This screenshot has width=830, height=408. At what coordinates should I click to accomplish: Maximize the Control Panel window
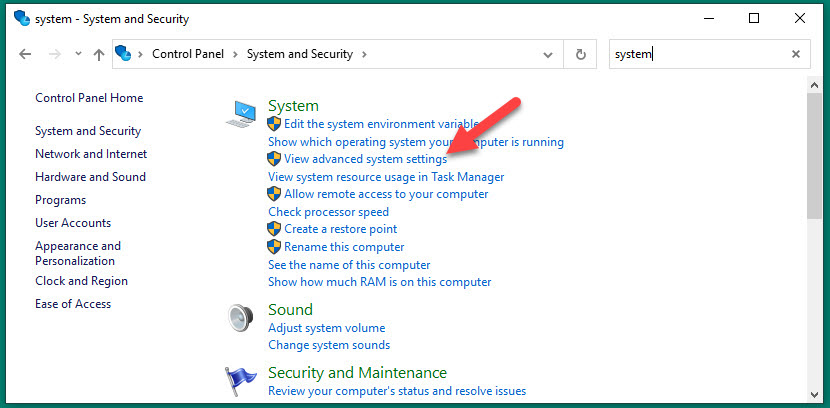pyautogui.click(x=754, y=19)
